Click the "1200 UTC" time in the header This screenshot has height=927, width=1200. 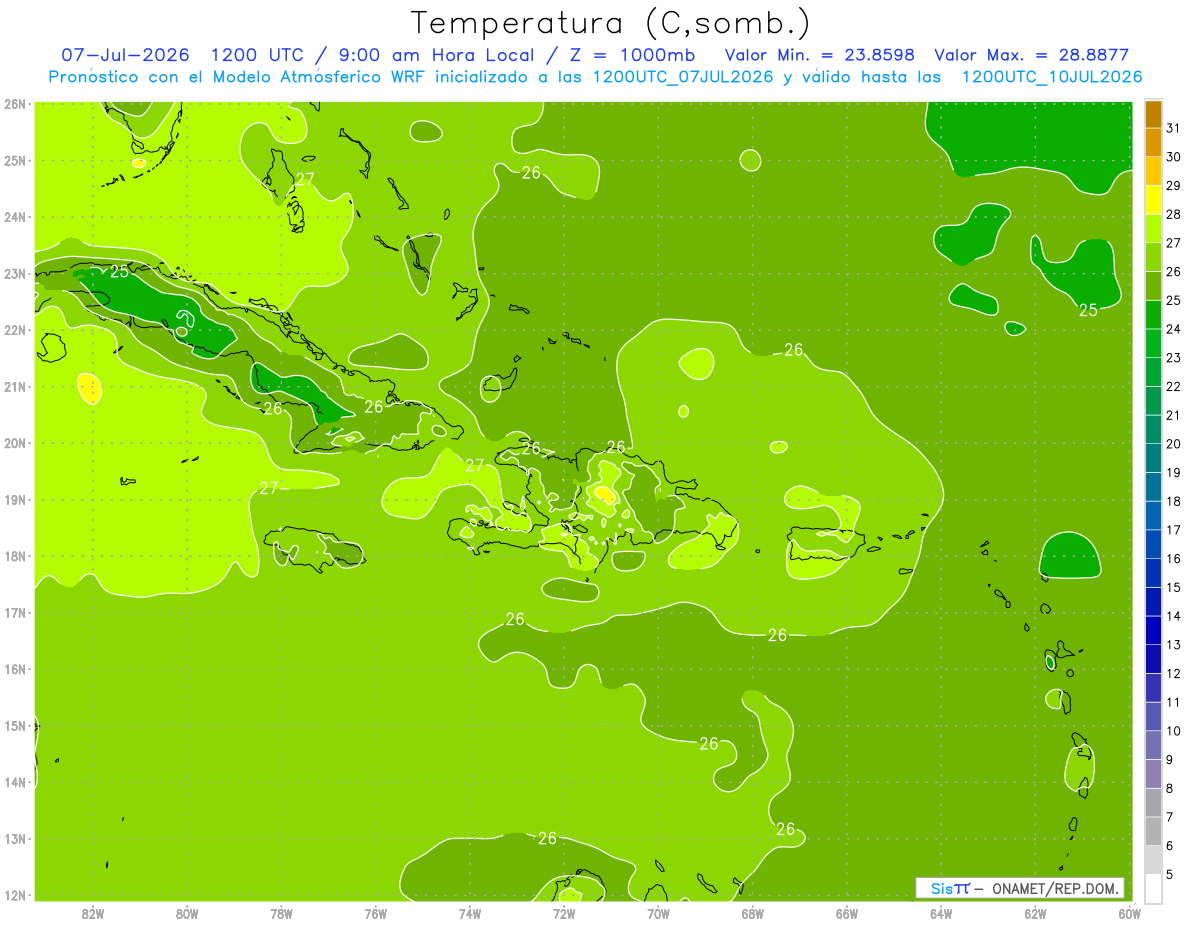click(260, 54)
